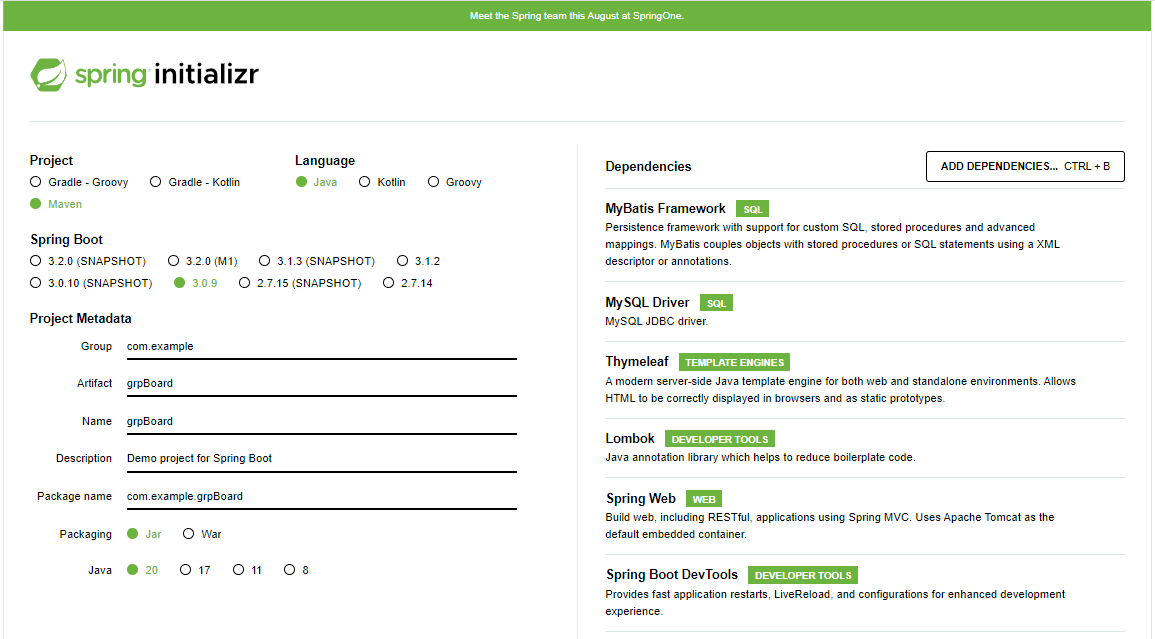Click the Package name input field
Screen dimensions: 1155x639
click(x=321, y=496)
